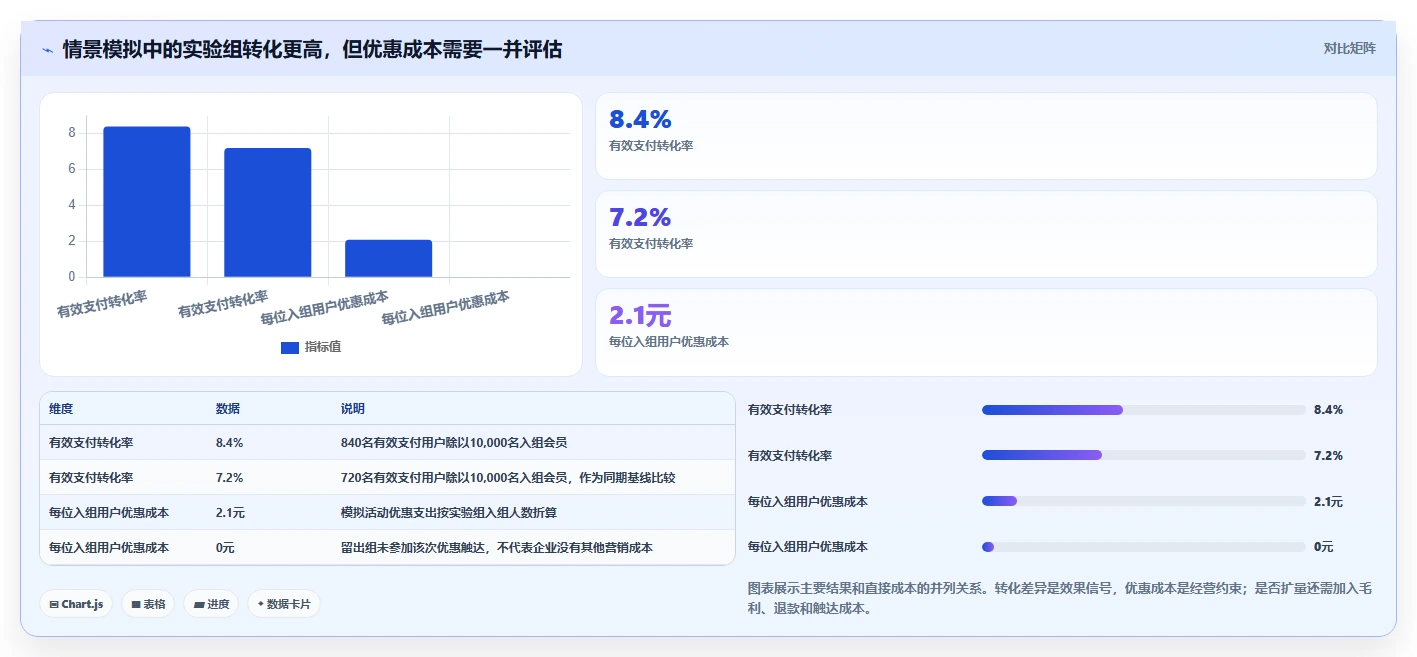Click the tallest chart bar near value 8
Screen dimensions: 1417x657
[x=147, y=202]
